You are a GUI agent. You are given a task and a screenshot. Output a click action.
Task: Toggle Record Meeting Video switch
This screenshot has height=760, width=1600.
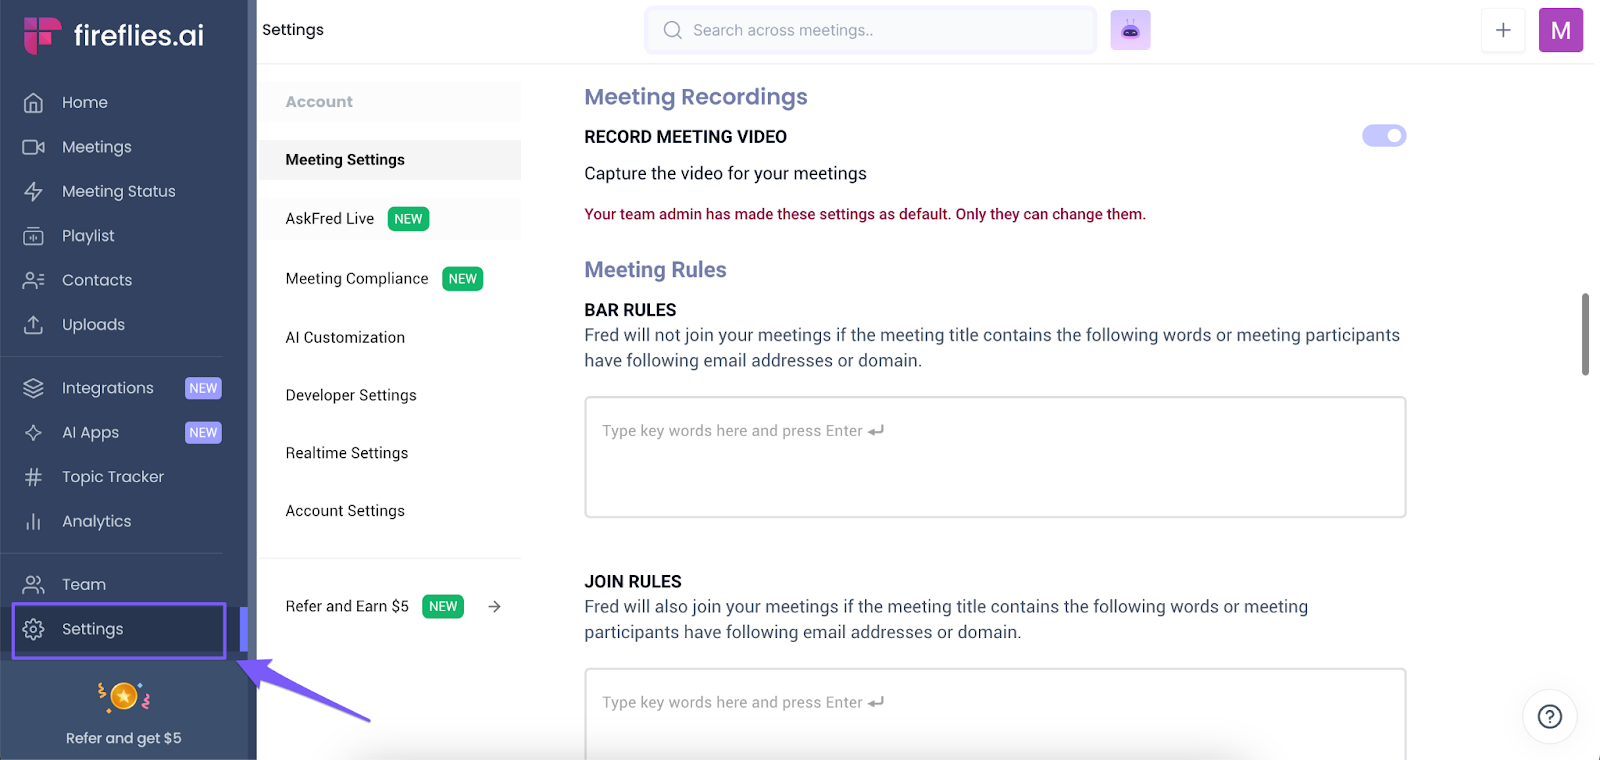point(1384,135)
